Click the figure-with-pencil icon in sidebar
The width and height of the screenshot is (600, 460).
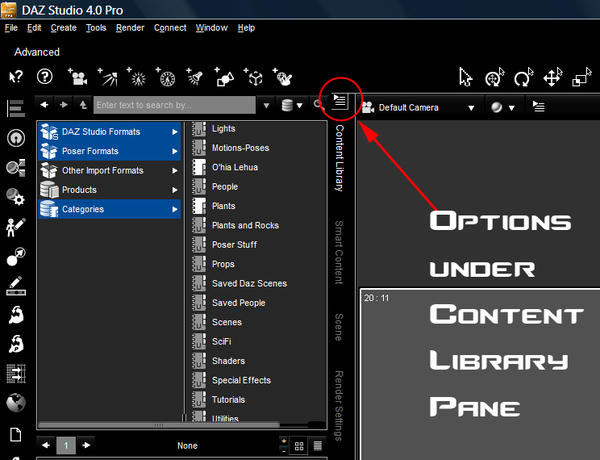click(x=16, y=227)
